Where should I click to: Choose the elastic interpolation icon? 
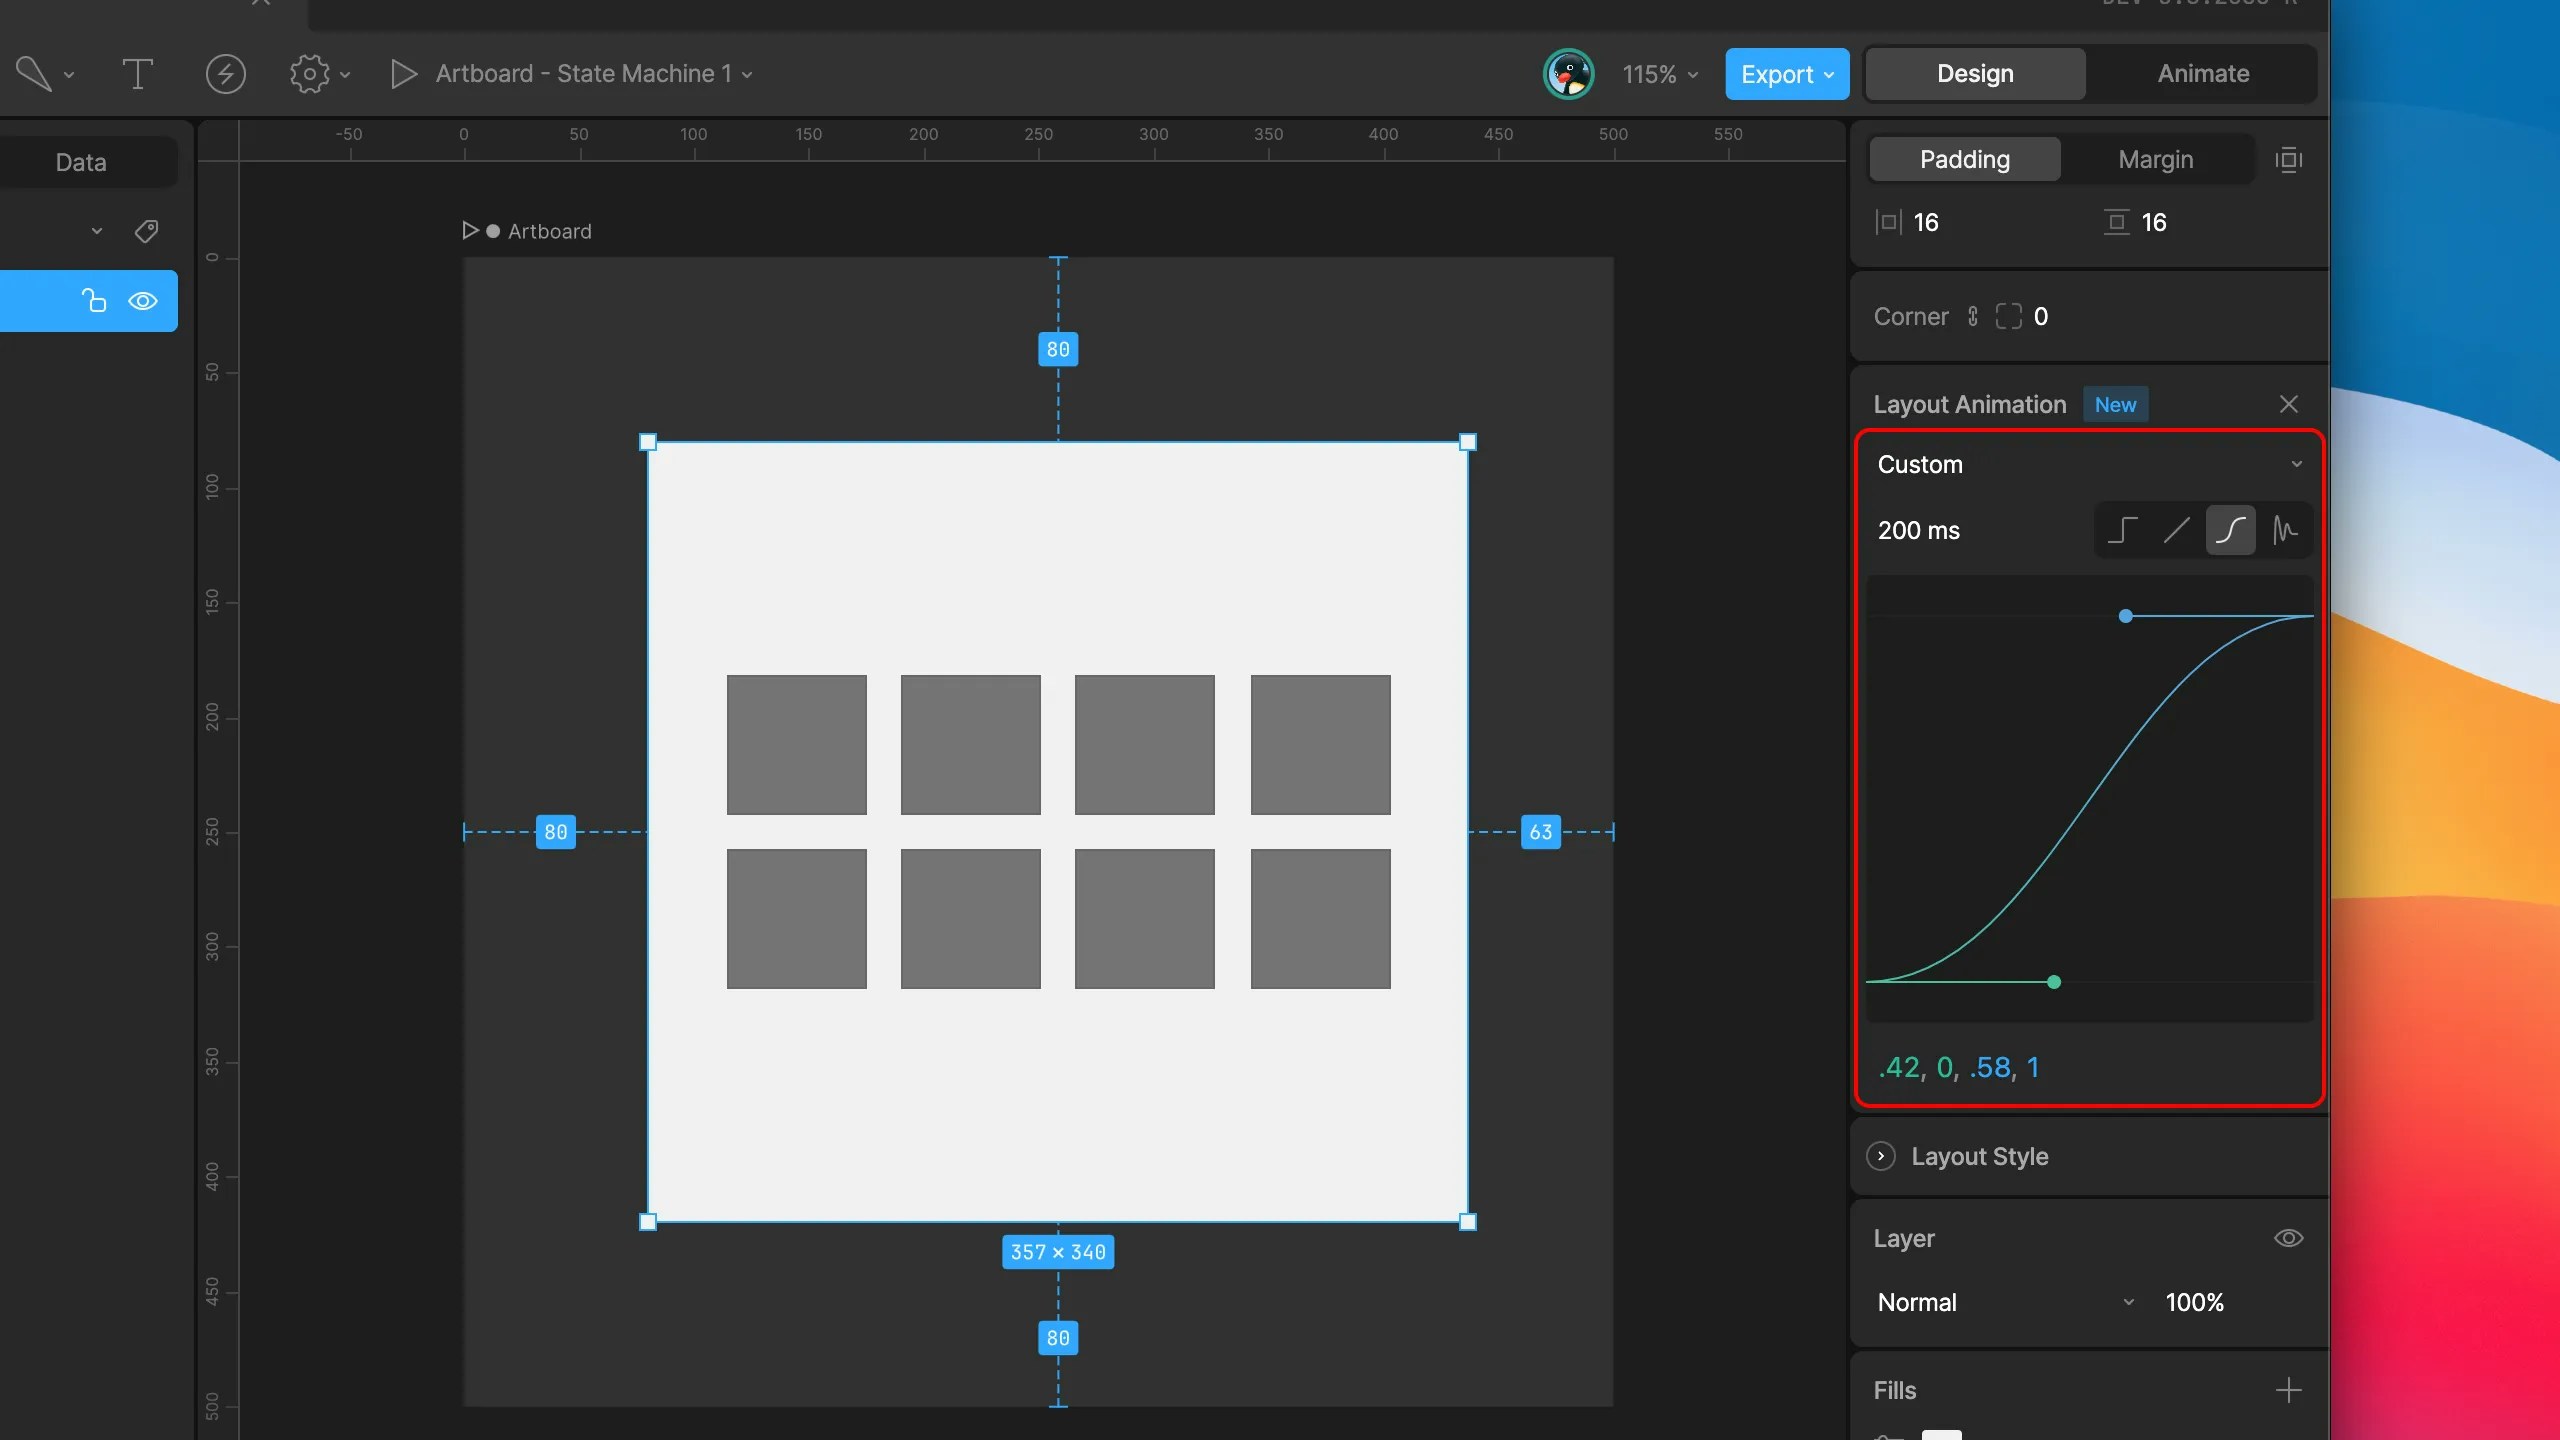[2284, 530]
